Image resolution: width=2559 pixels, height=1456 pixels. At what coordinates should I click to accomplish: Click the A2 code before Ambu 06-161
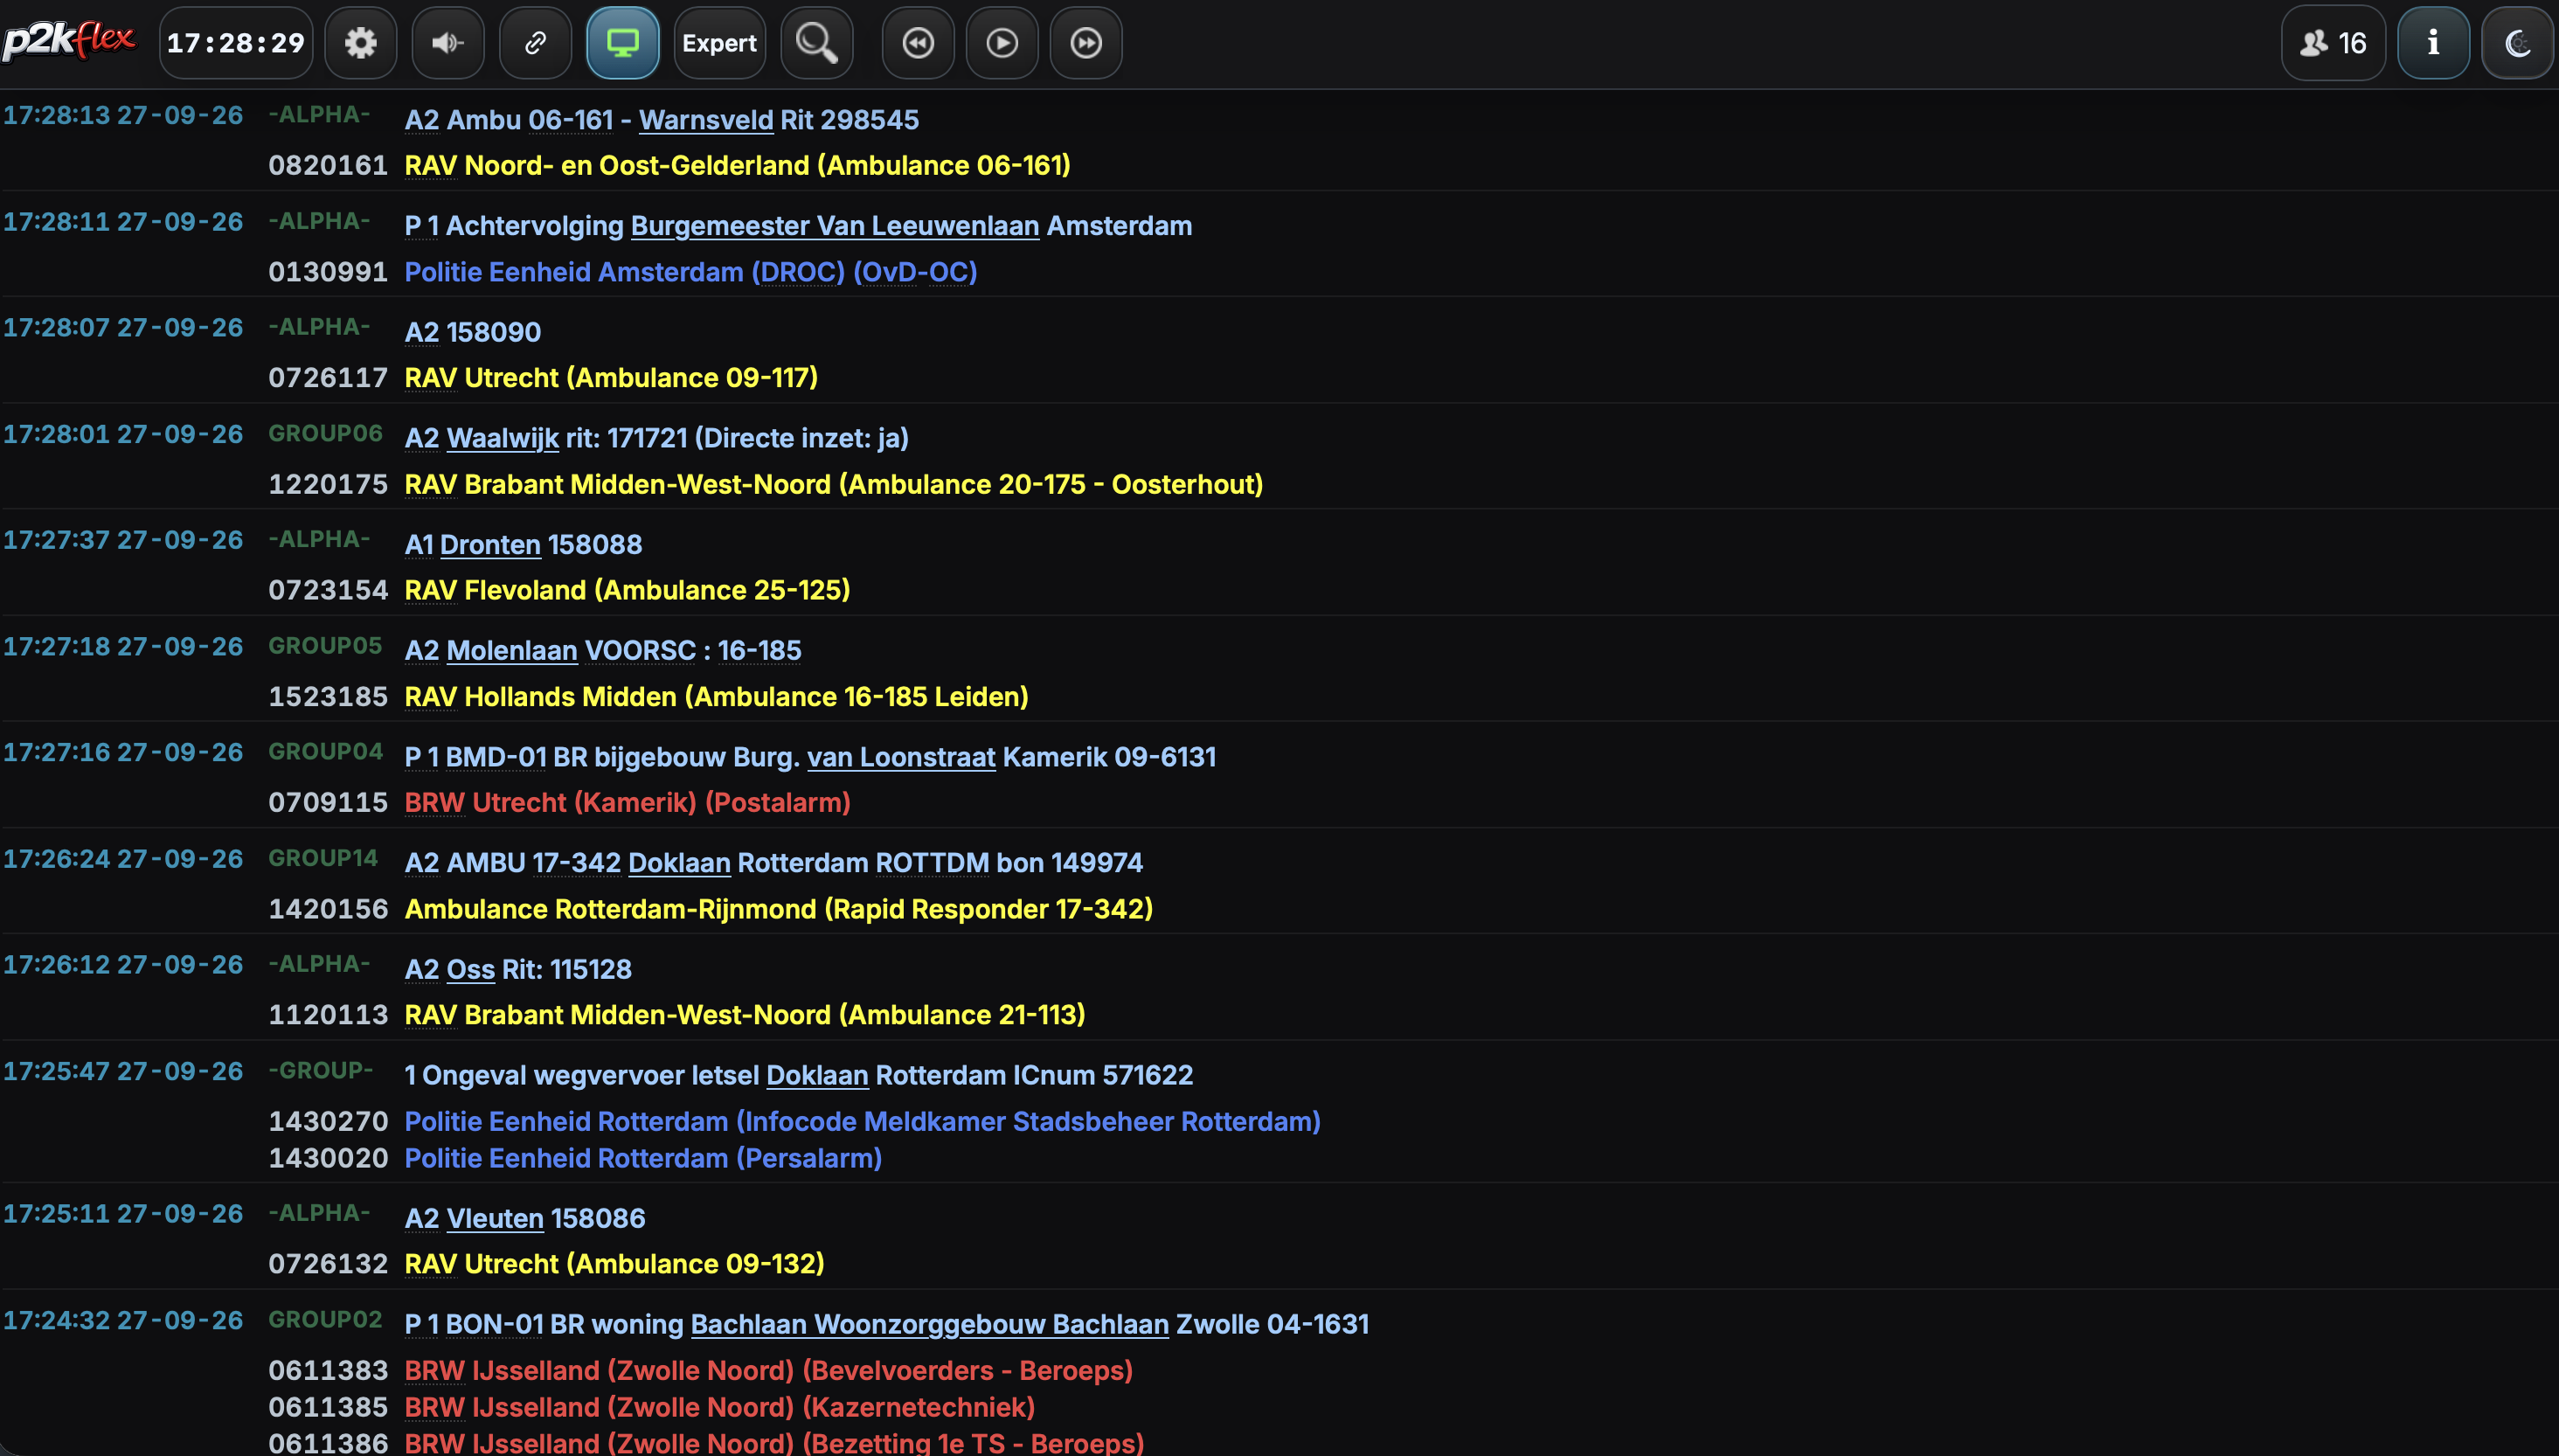[x=422, y=120]
